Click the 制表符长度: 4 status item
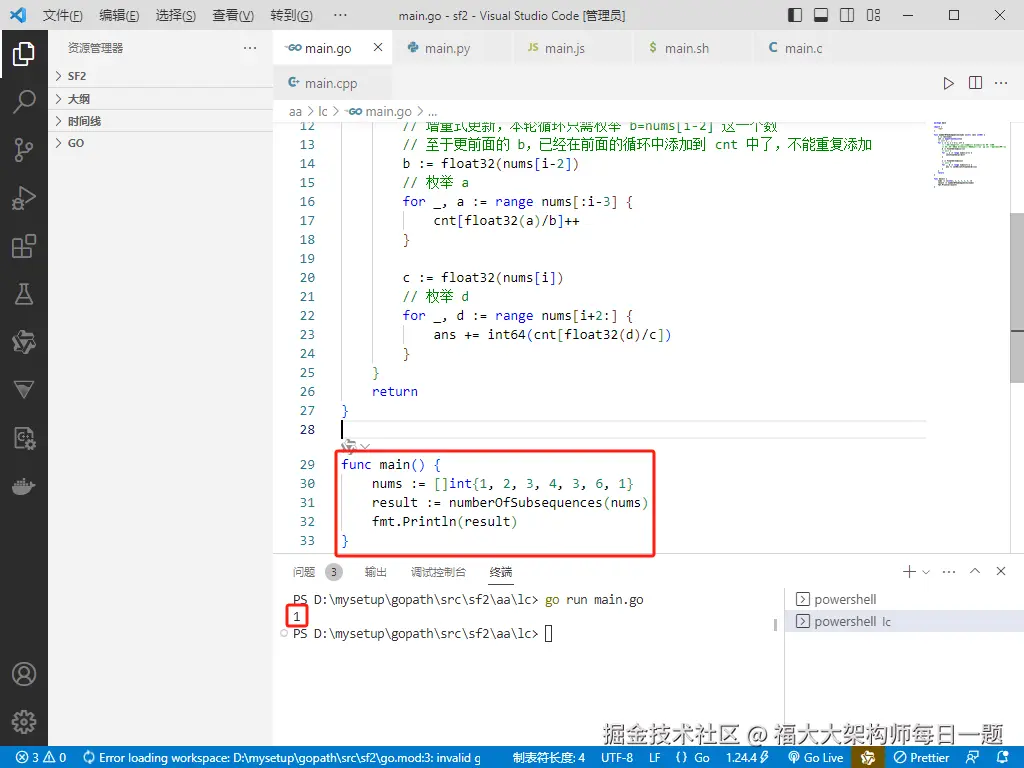The height and width of the screenshot is (768, 1024). [x=549, y=758]
